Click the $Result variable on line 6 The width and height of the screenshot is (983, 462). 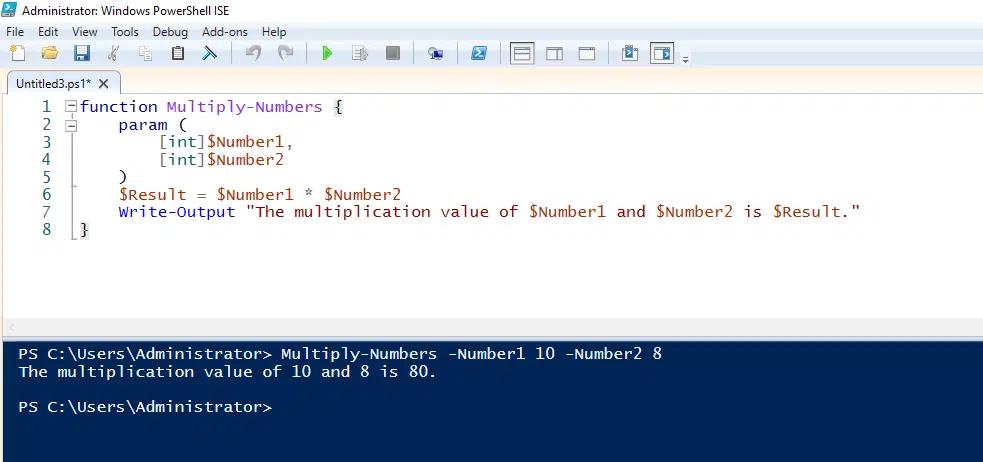(152, 194)
